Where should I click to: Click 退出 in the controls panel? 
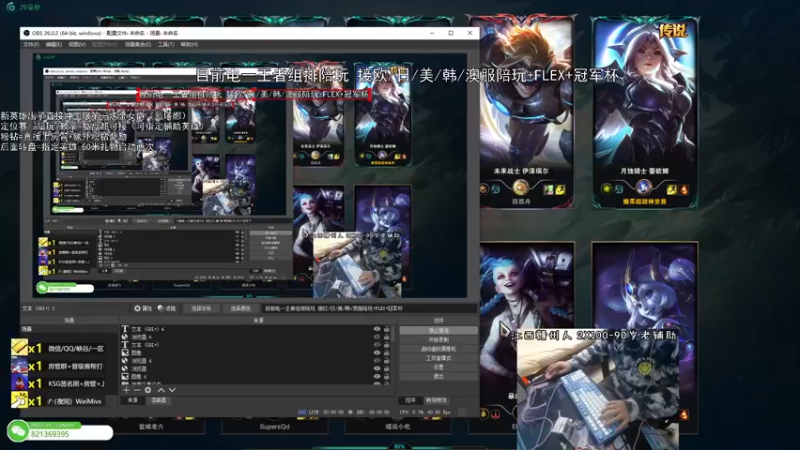[x=439, y=376]
